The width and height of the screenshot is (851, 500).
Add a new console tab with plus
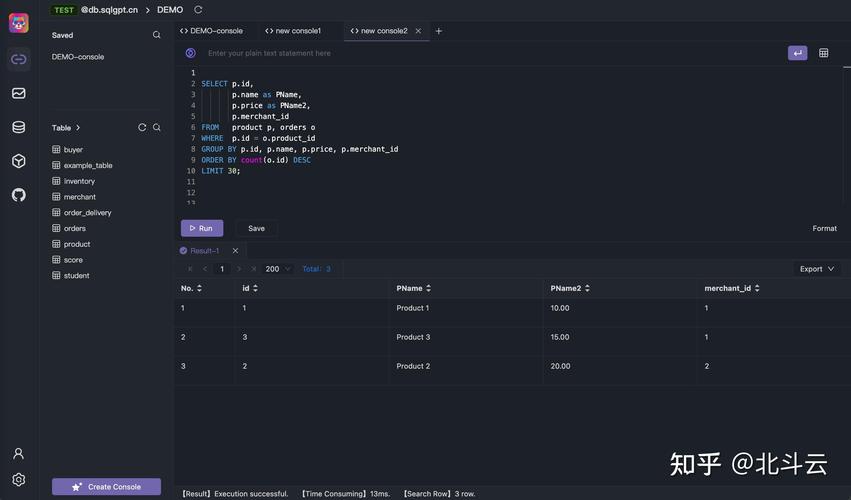(x=439, y=31)
